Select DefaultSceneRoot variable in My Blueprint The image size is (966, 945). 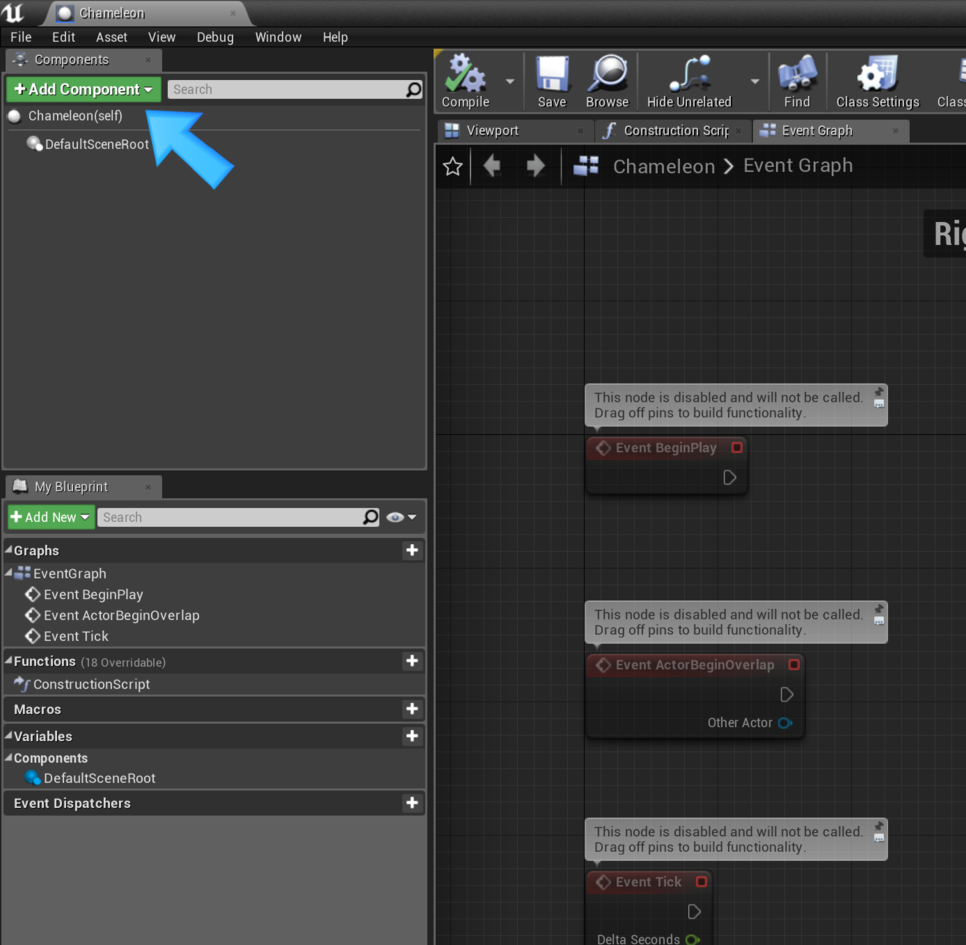pos(99,778)
